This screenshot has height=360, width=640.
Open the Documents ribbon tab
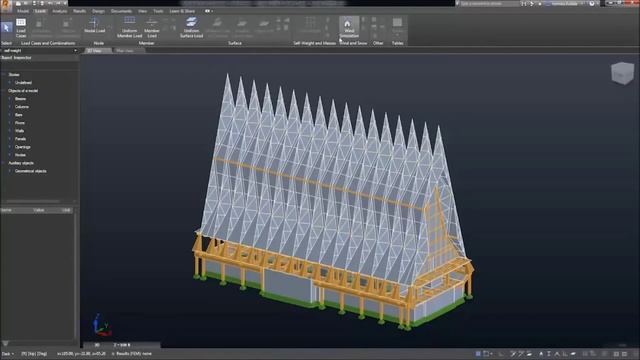(x=121, y=11)
